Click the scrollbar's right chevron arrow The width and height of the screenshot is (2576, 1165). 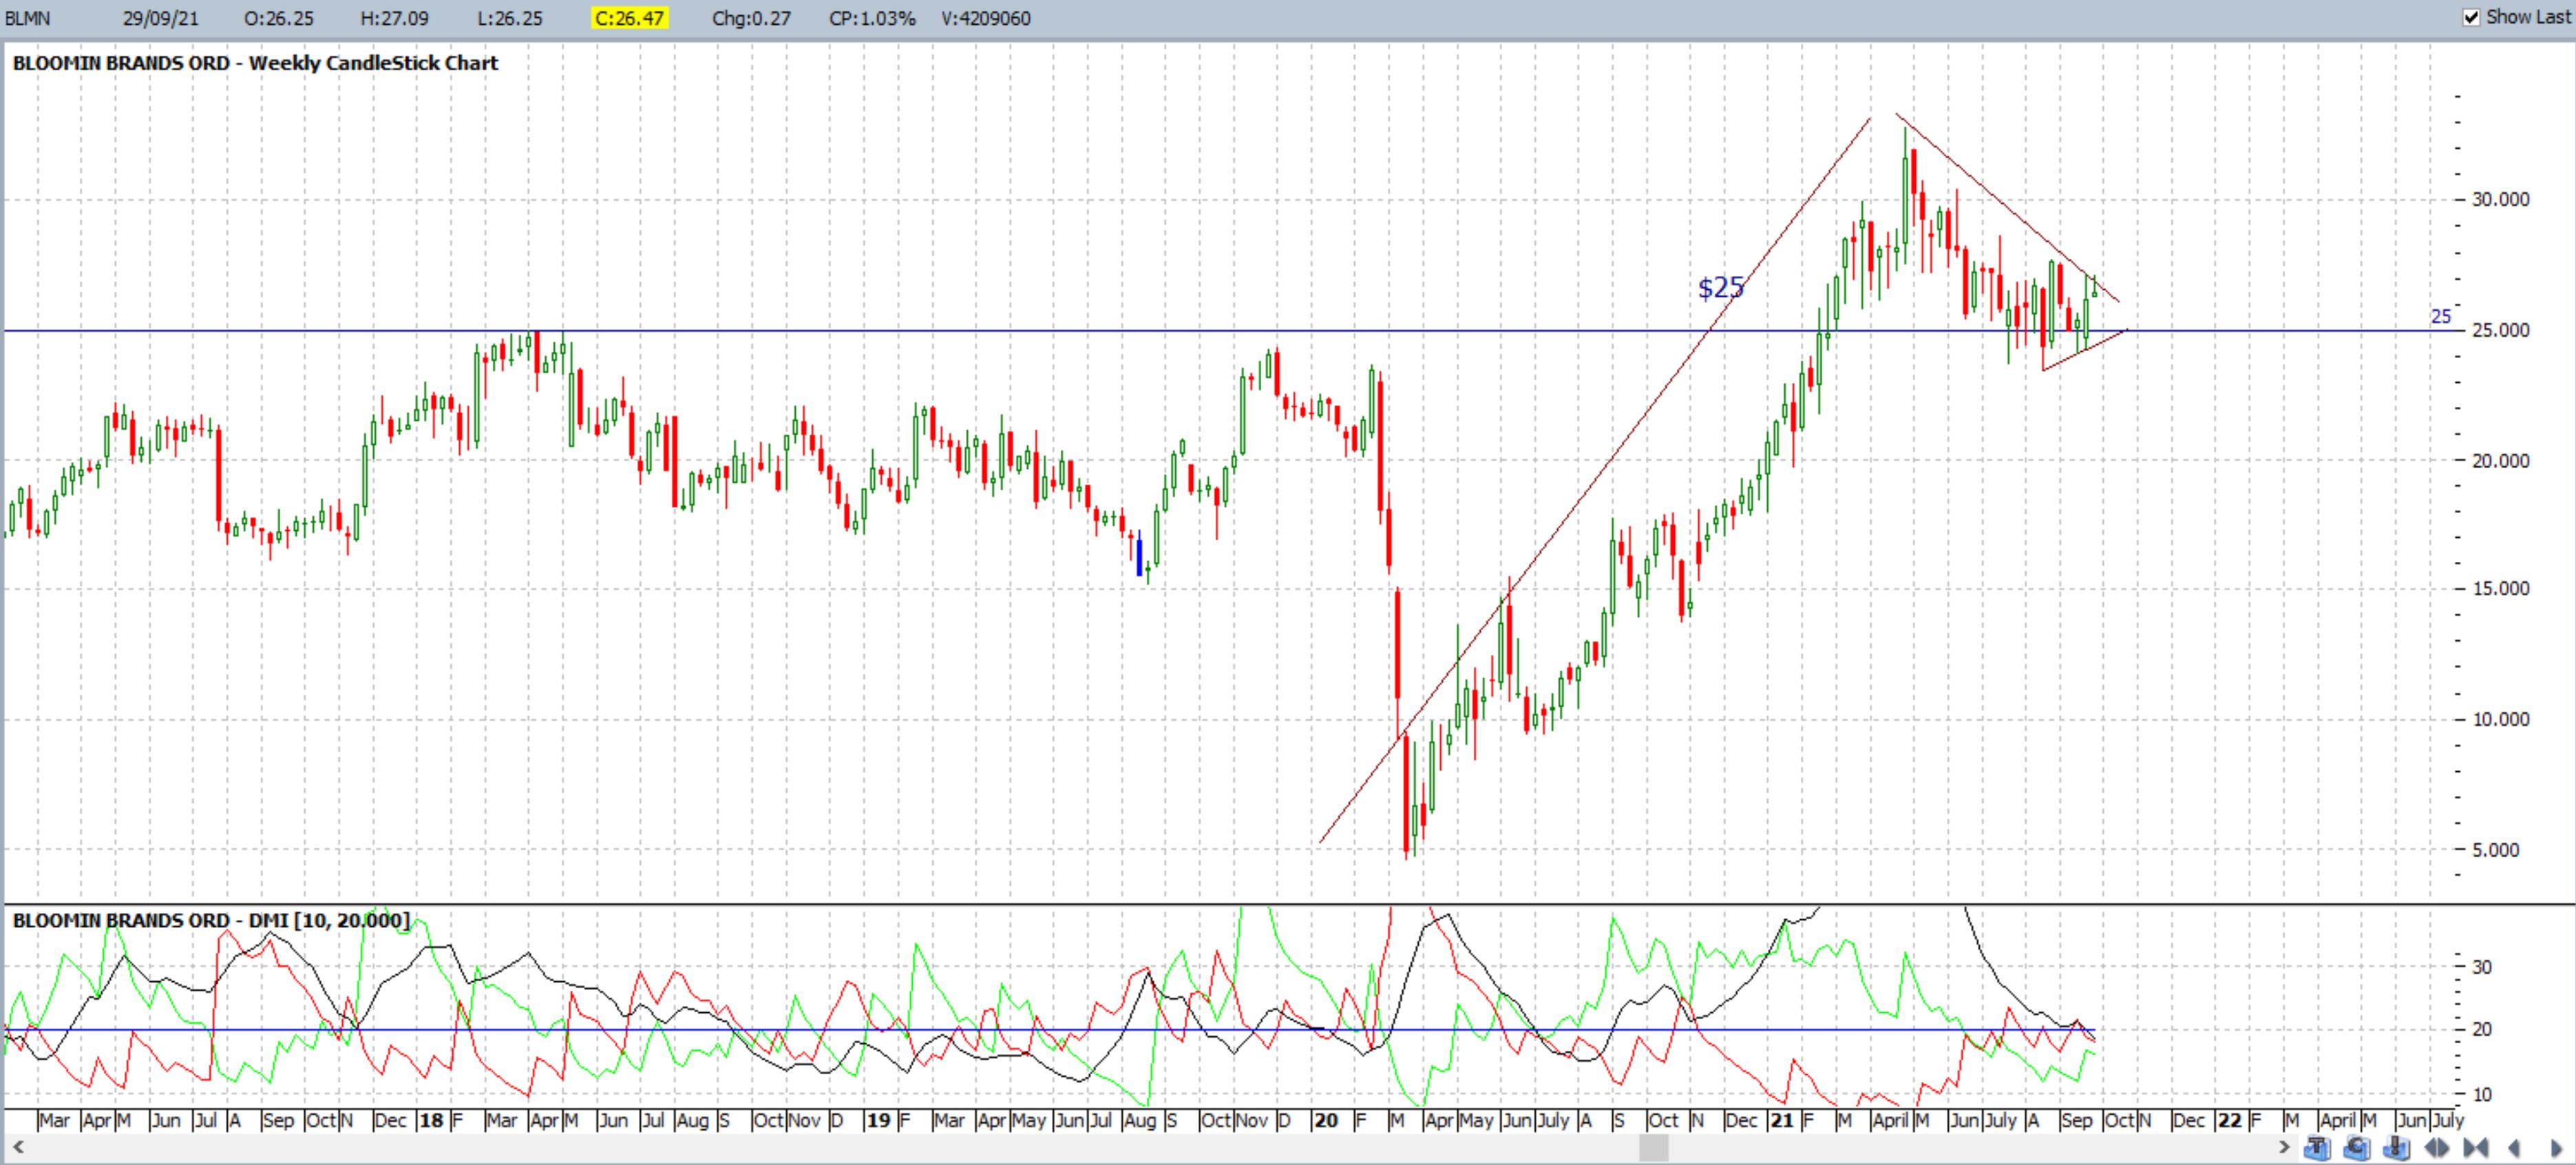coord(2284,1147)
